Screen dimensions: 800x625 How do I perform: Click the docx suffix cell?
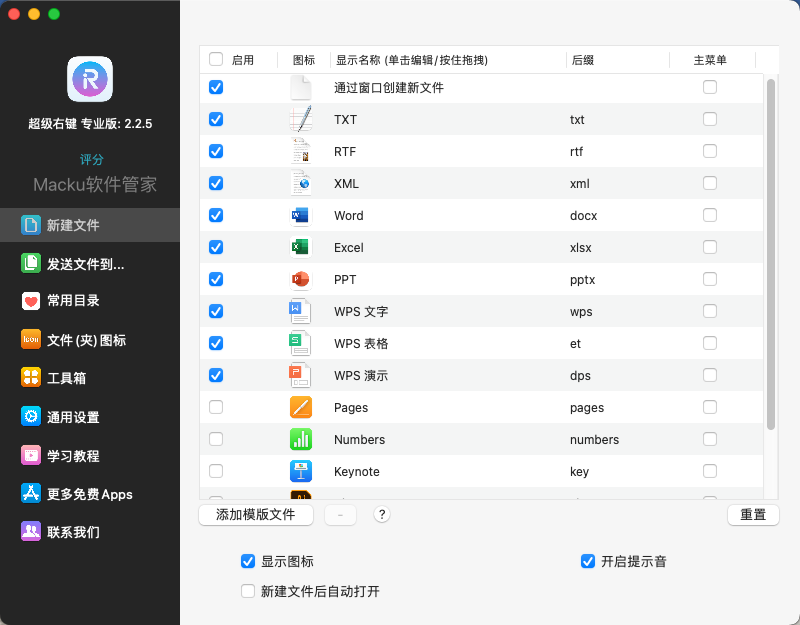tap(583, 216)
